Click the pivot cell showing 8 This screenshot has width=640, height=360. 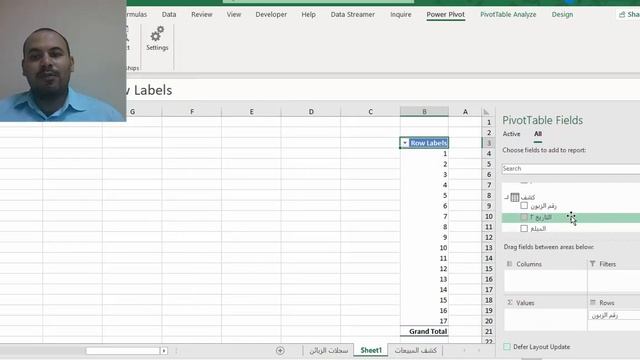pos(424,227)
